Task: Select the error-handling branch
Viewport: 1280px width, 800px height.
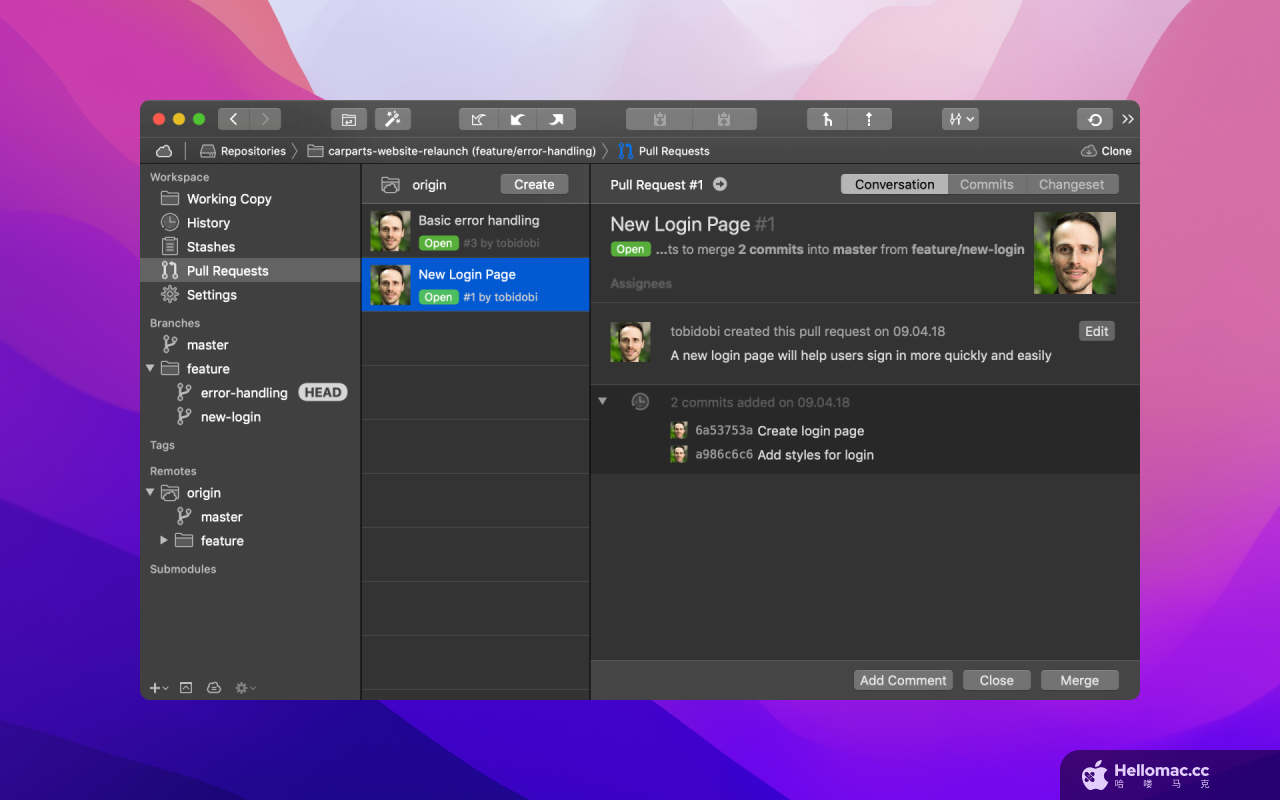Action: [x=244, y=393]
